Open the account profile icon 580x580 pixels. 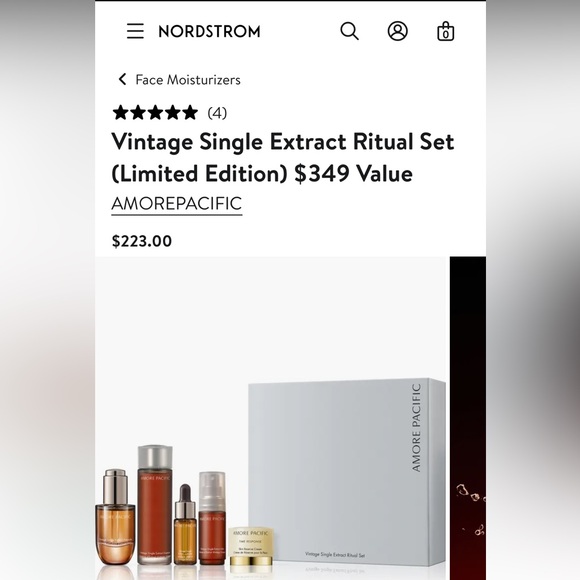coord(398,31)
